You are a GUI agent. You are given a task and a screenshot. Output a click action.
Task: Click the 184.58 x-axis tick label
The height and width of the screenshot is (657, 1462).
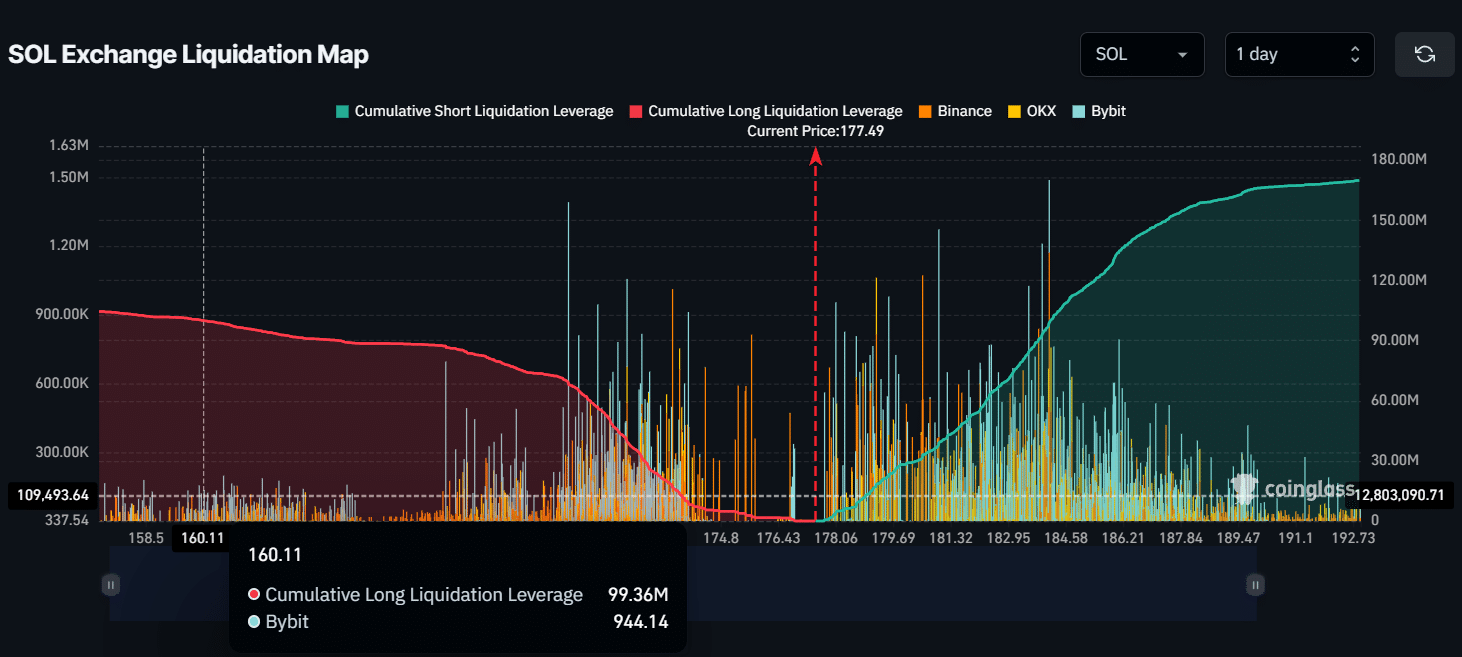[x=1065, y=538]
